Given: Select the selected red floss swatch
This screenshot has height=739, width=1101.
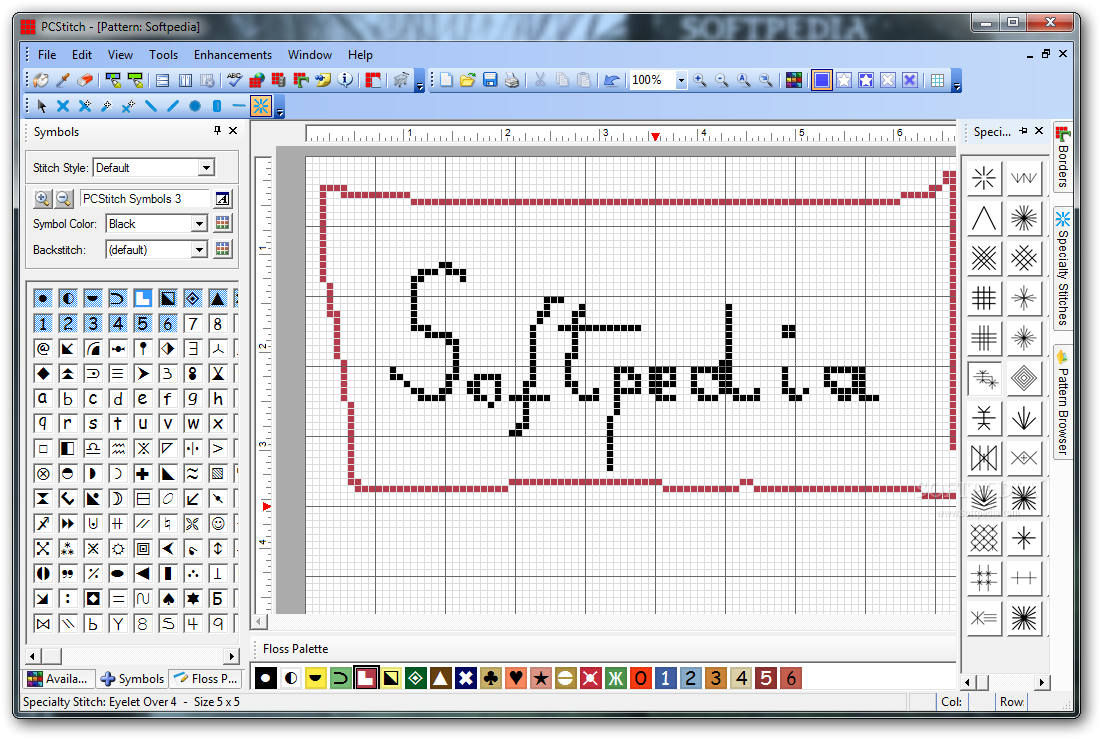Looking at the screenshot, I should click(366, 678).
